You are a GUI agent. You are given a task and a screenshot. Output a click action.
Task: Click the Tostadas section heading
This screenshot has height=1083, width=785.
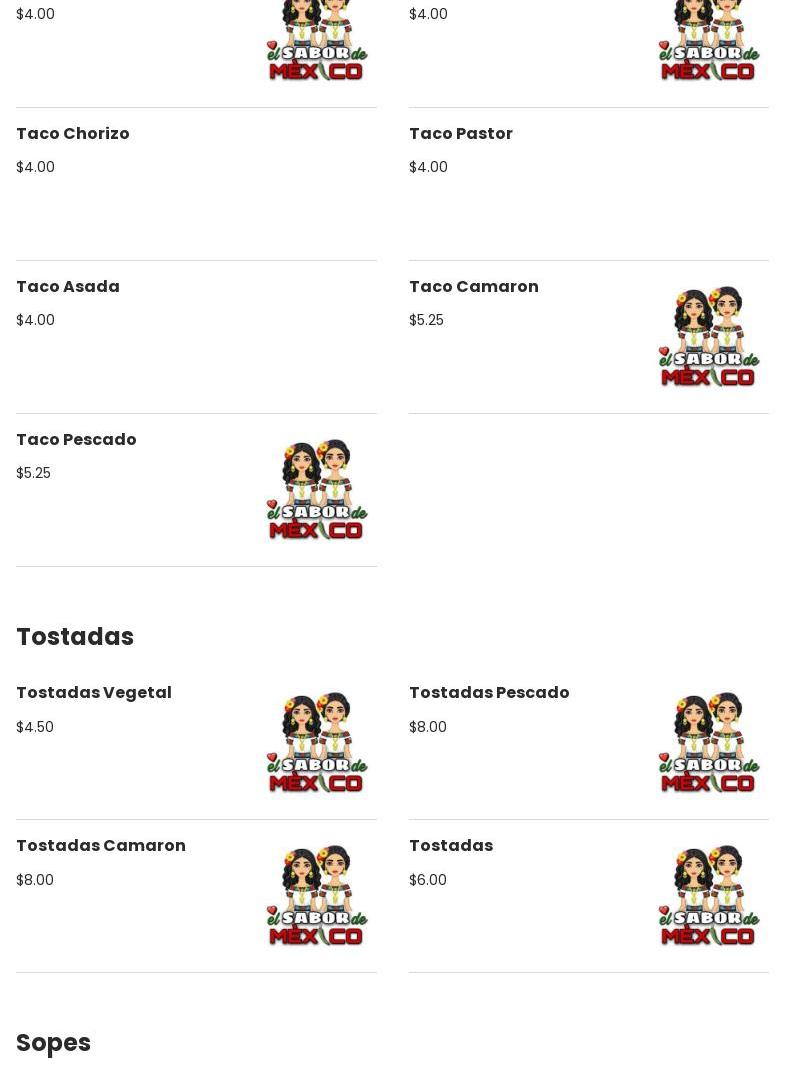[75, 637]
